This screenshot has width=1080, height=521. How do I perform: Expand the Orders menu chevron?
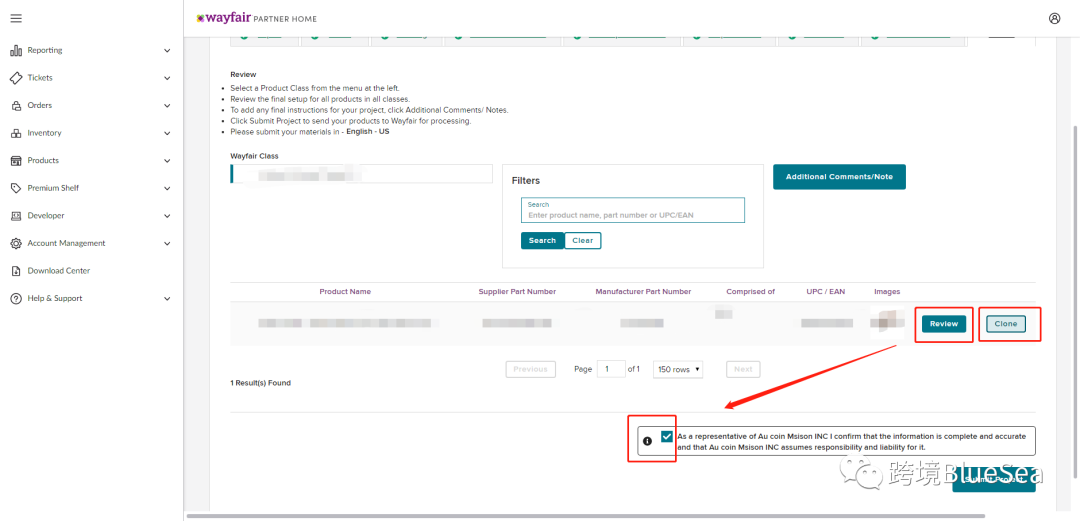pyautogui.click(x=167, y=105)
